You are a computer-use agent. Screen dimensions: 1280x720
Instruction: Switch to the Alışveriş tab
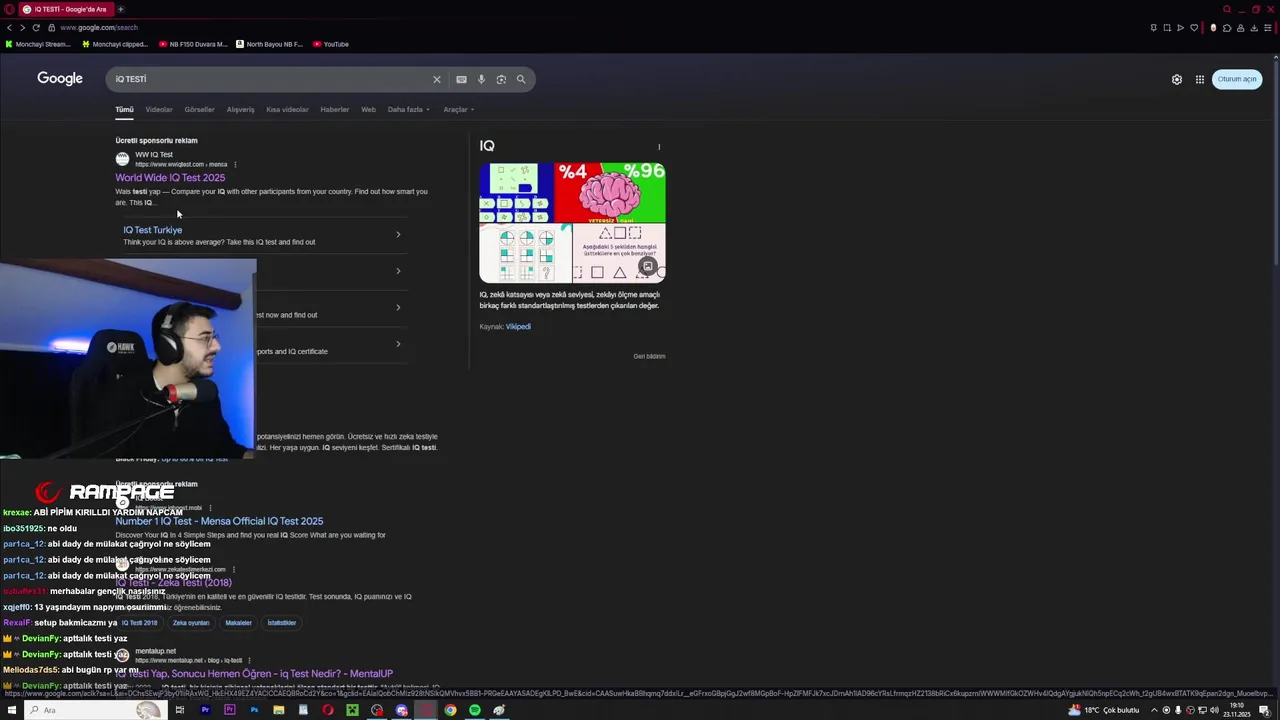click(240, 109)
